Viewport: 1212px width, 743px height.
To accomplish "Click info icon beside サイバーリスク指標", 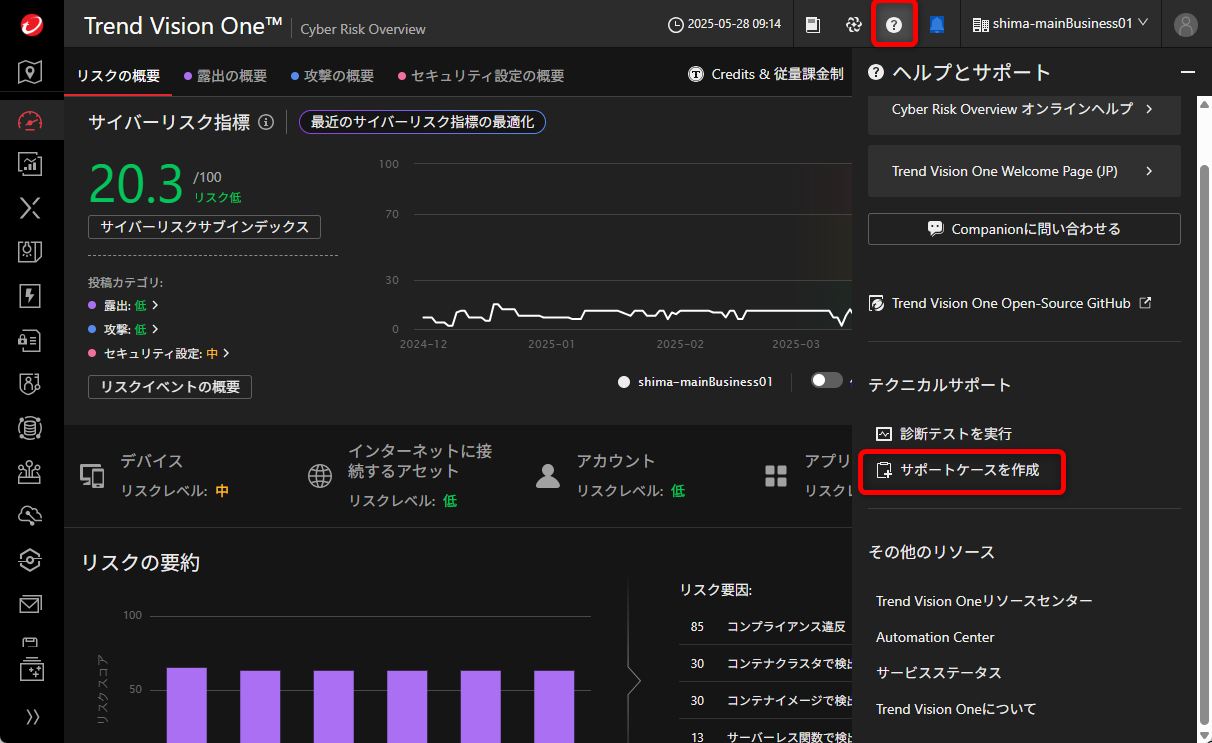I will point(266,122).
